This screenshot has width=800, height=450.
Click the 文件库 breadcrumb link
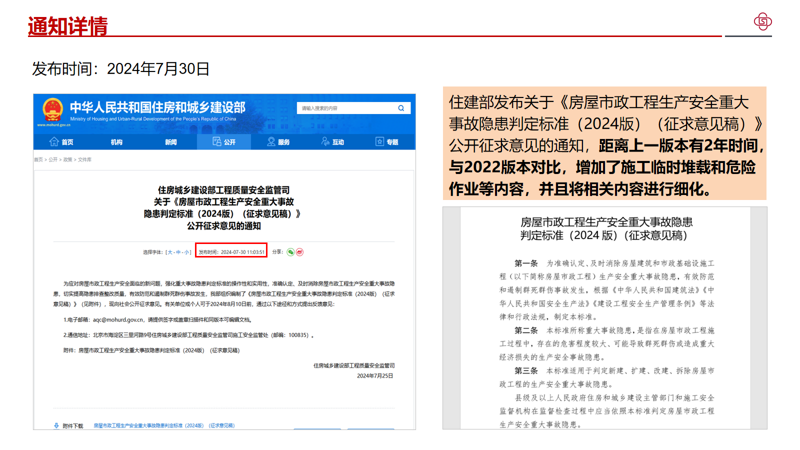coord(85,159)
